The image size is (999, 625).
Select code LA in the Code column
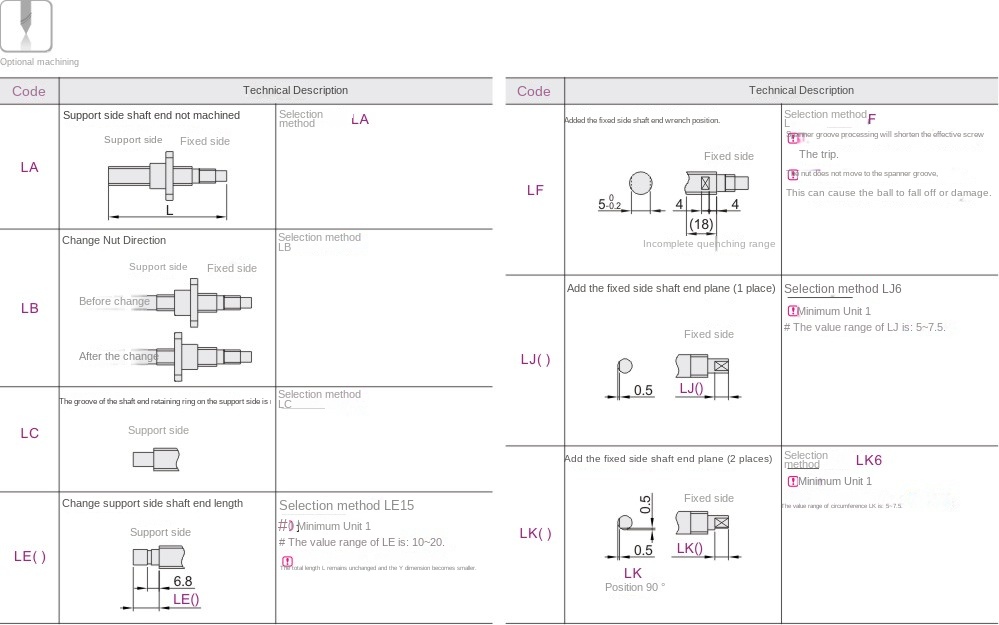pyautogui.click(x=29, y=168)
